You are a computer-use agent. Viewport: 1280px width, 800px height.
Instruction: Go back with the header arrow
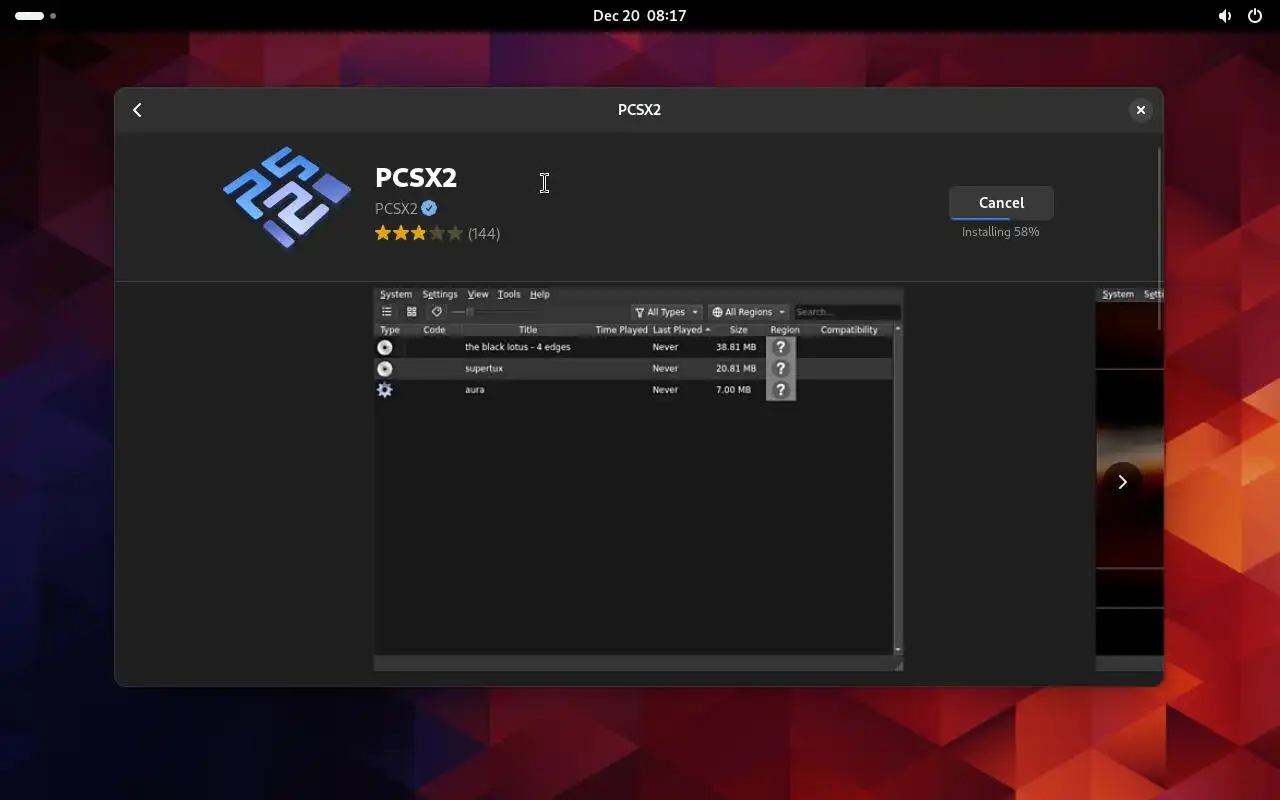coord(137,110)
